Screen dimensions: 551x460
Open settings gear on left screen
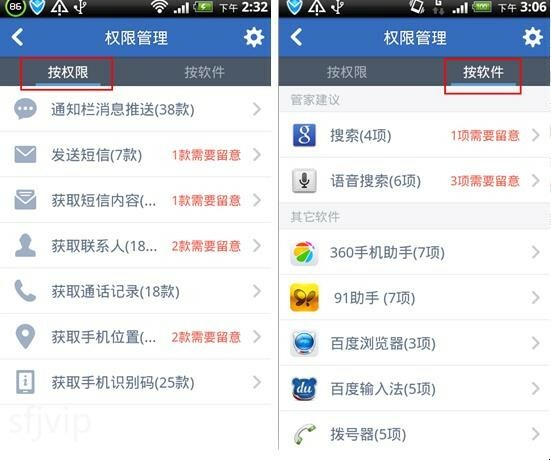254,37
